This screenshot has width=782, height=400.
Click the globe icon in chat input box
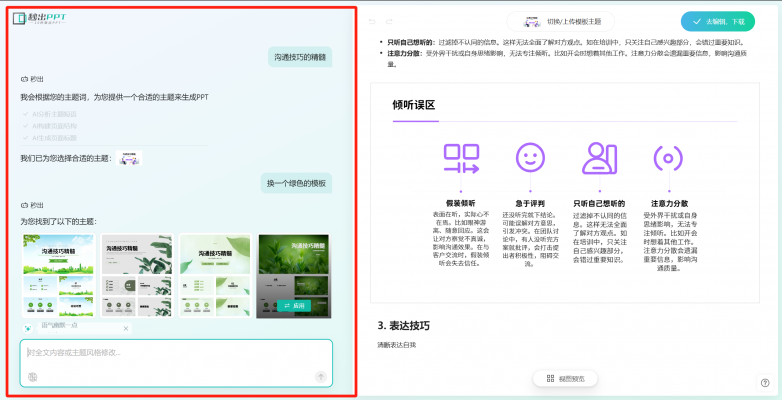(32, 376)
